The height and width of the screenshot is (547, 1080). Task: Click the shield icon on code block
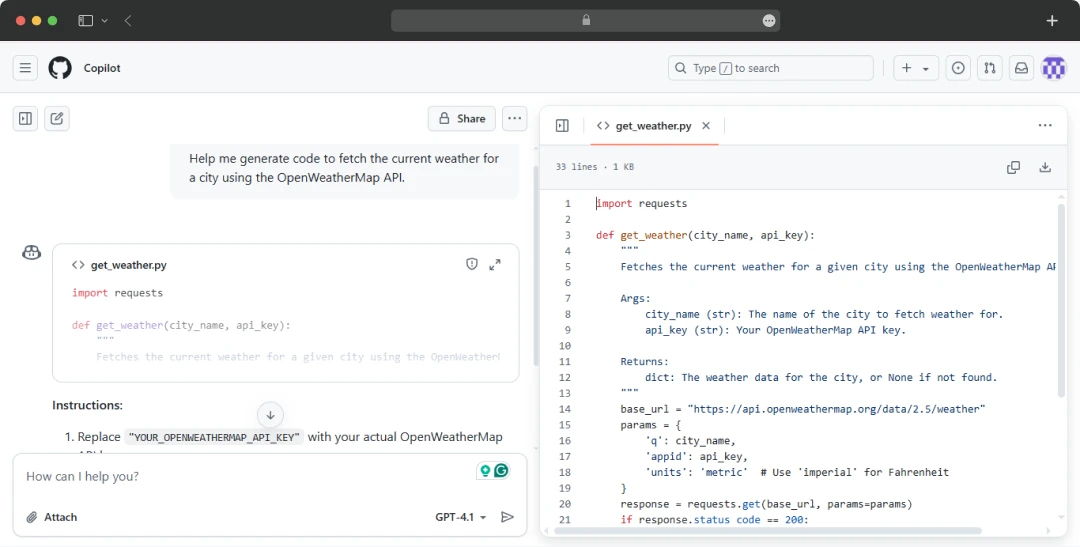pos(472,264)
